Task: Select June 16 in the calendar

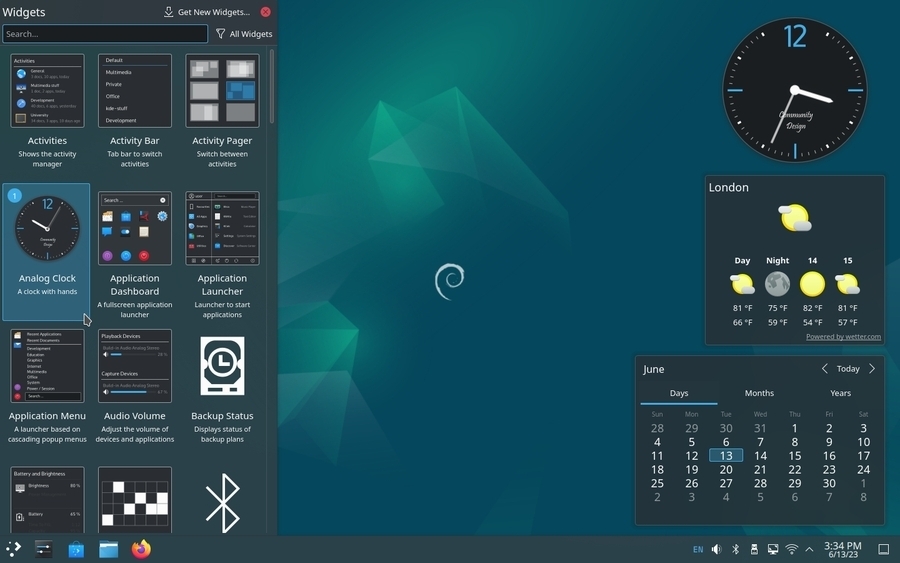Action: tap(829, 456)
